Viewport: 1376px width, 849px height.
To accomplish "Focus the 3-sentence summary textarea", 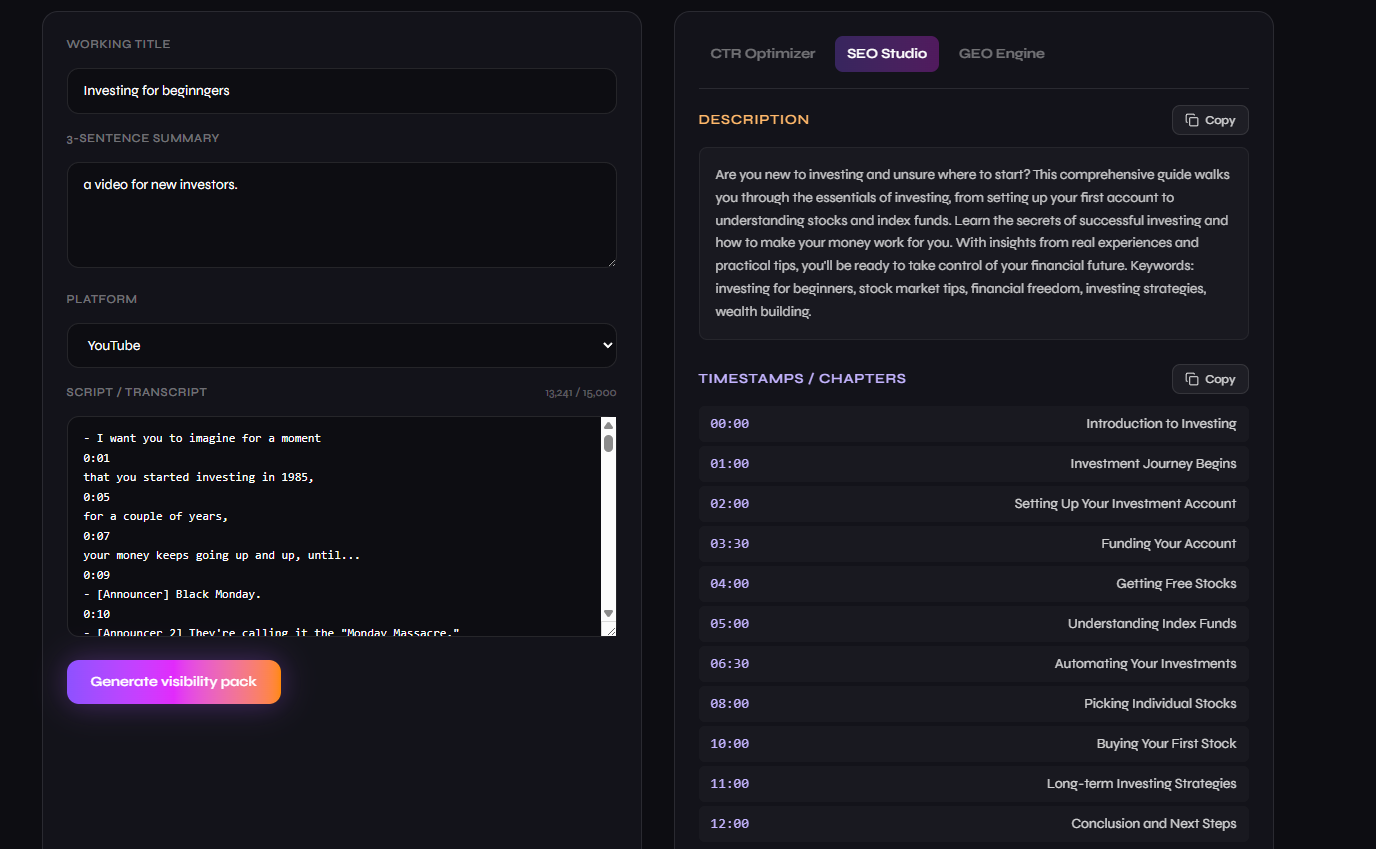I will click(x=342, y=215).
